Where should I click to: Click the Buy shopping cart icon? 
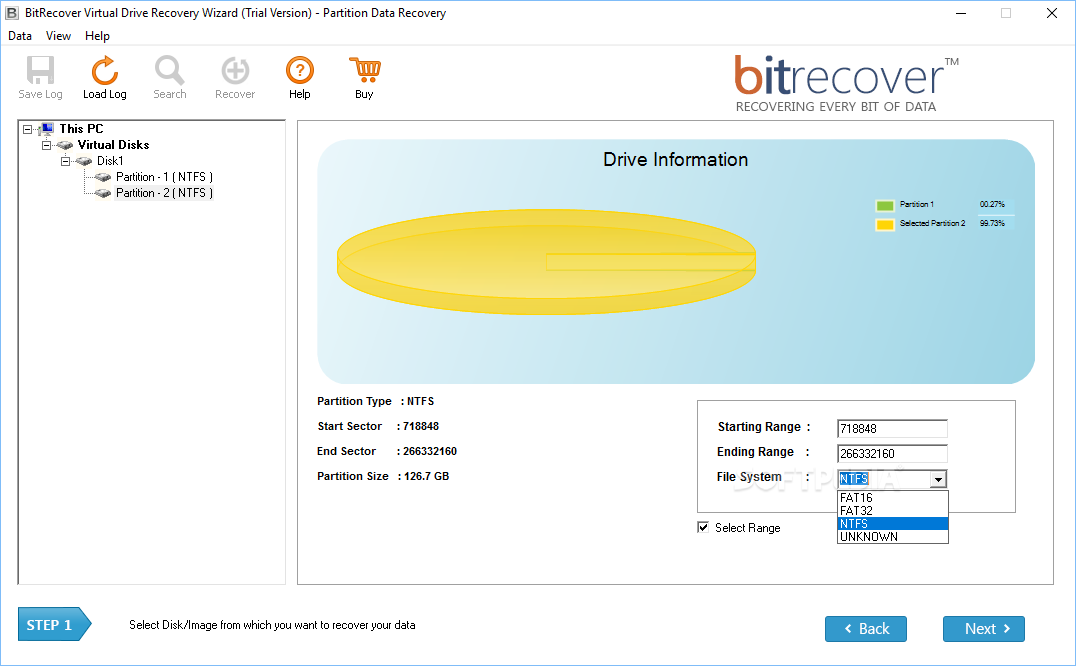coord(364,70)
